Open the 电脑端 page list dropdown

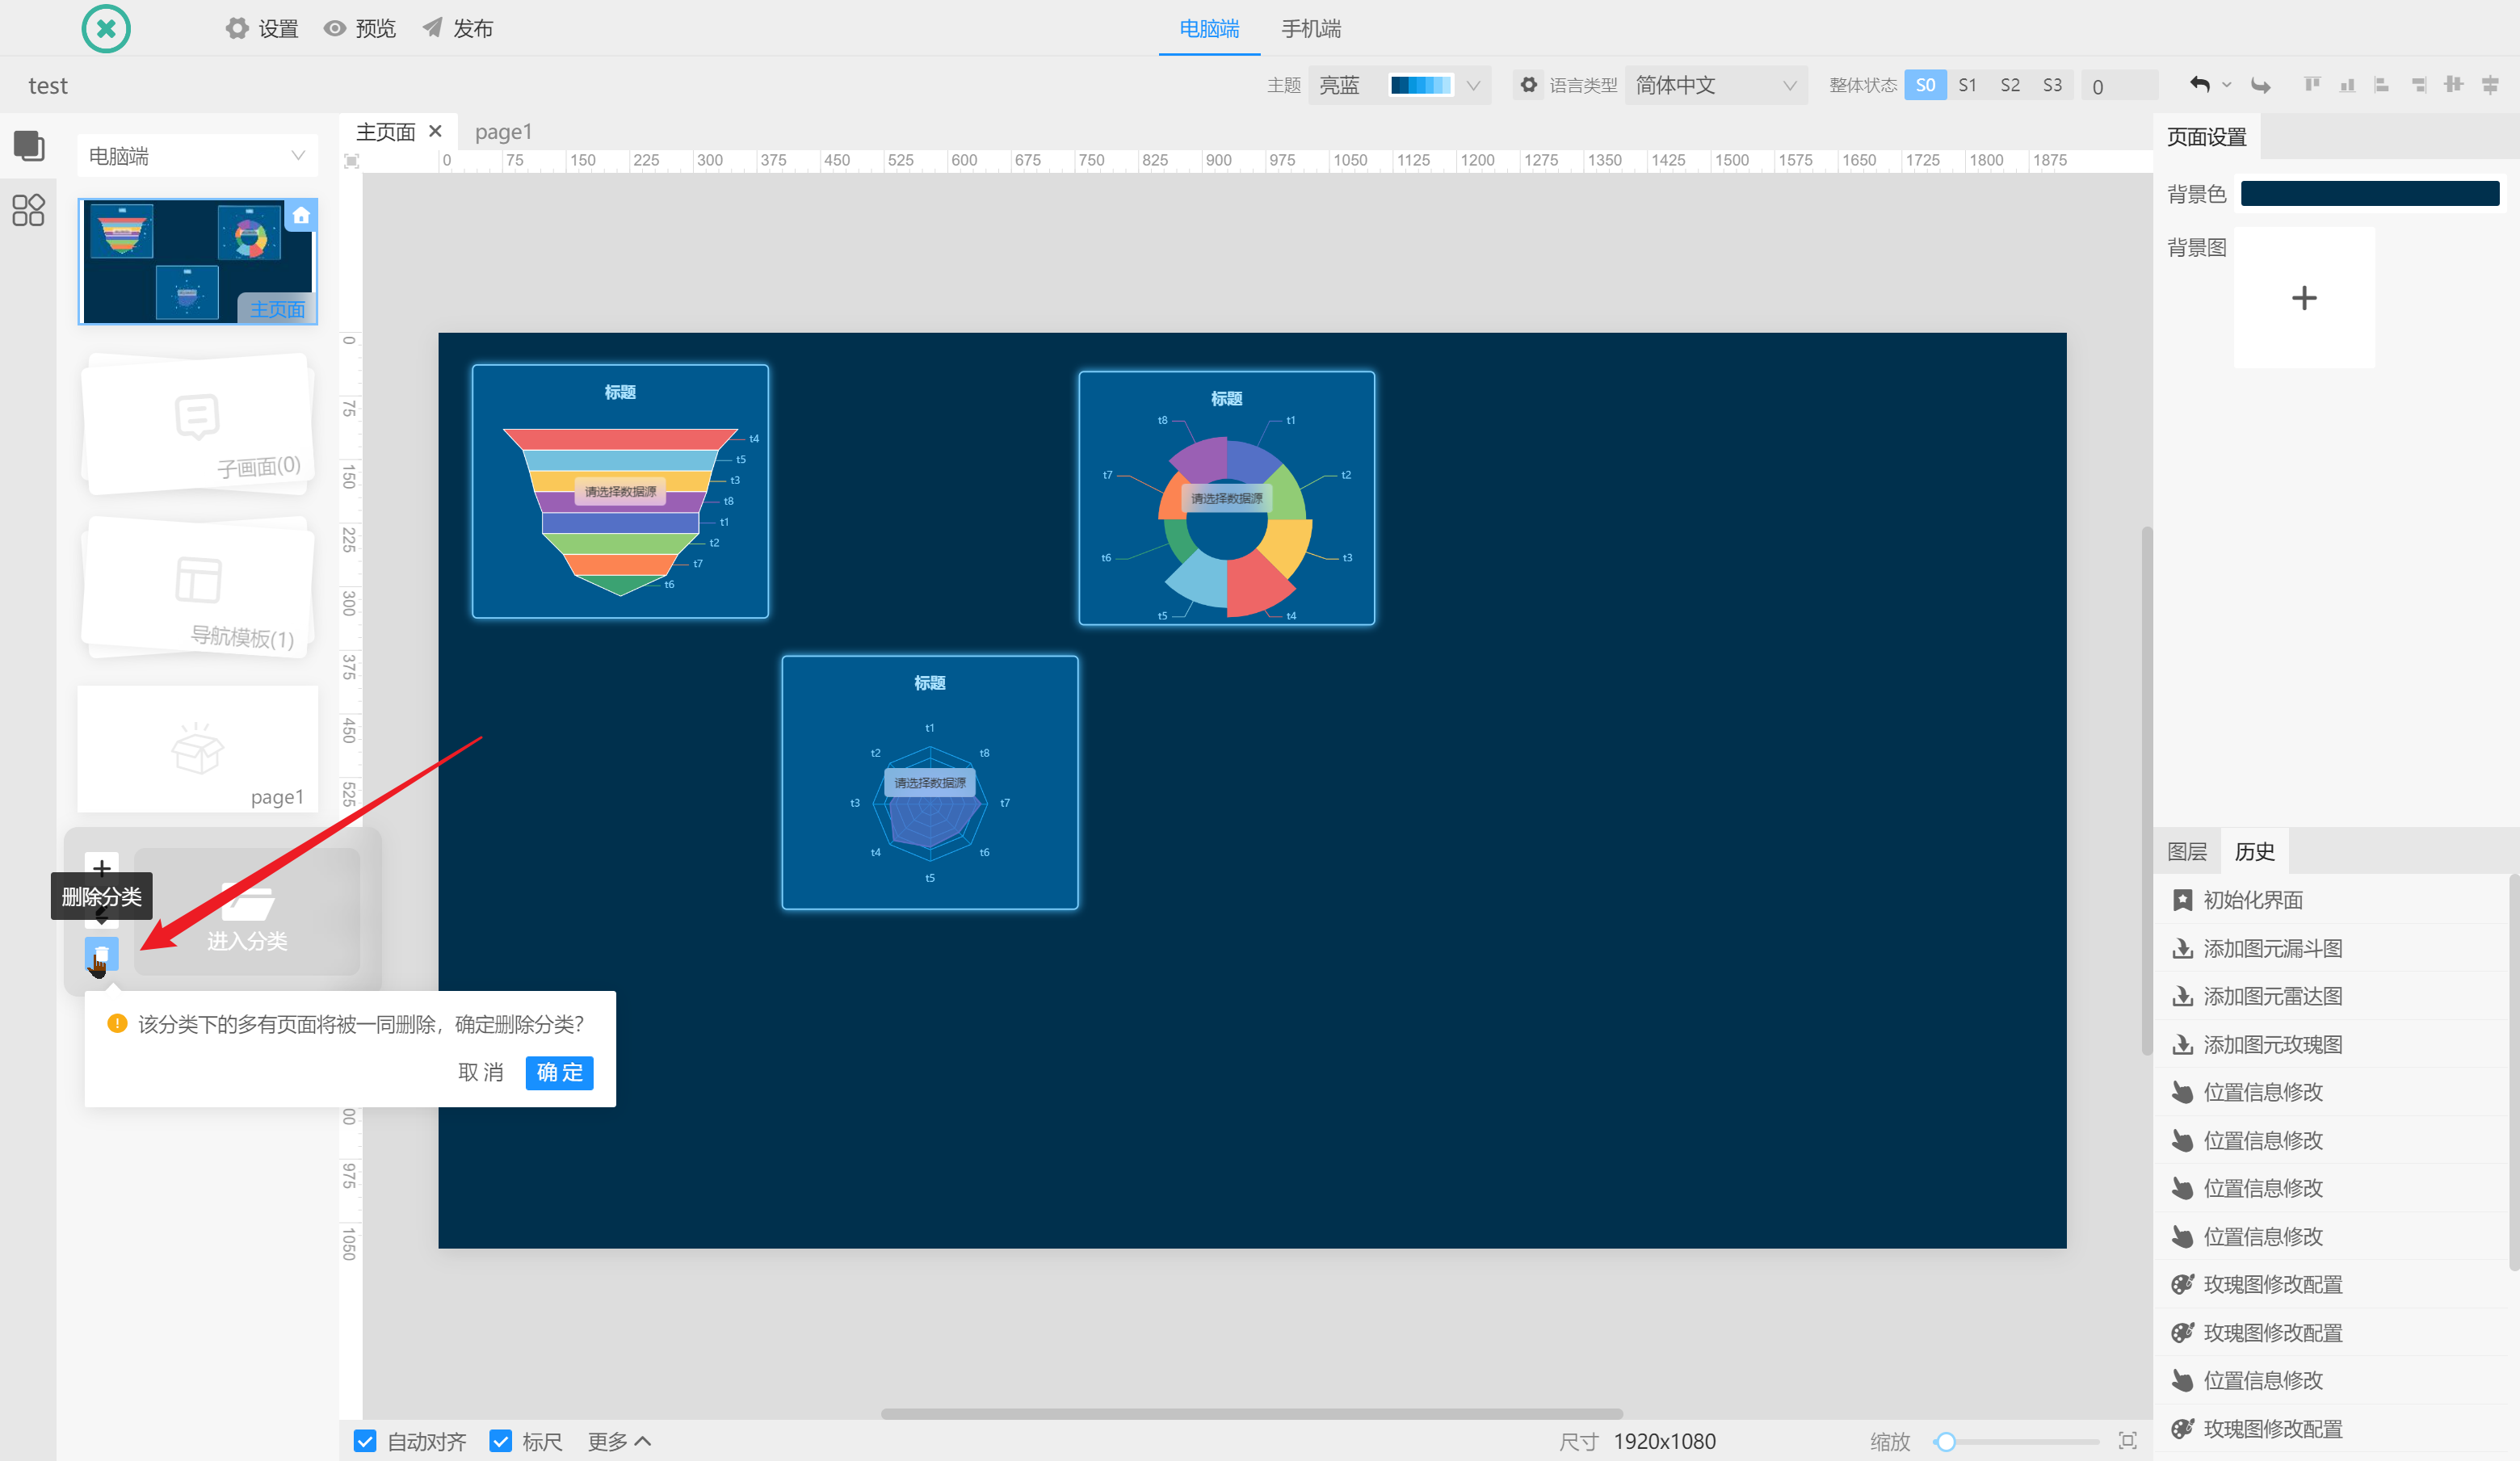[x=197, y=156]
